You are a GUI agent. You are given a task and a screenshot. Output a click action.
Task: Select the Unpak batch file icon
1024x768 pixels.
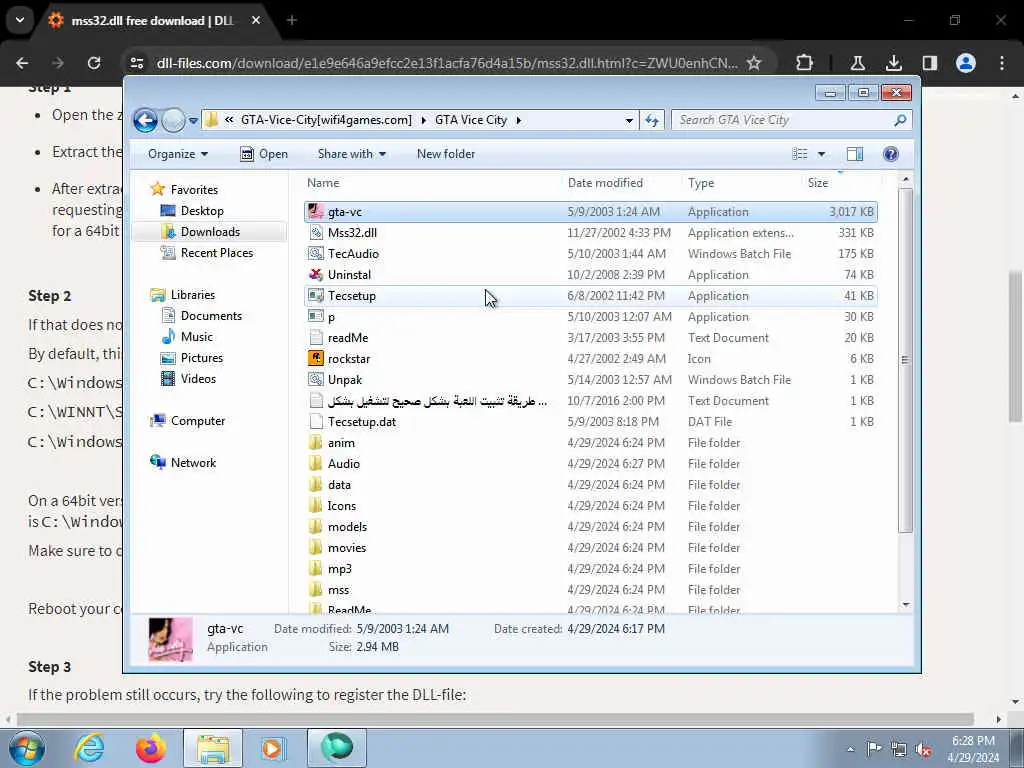point(316,379)
